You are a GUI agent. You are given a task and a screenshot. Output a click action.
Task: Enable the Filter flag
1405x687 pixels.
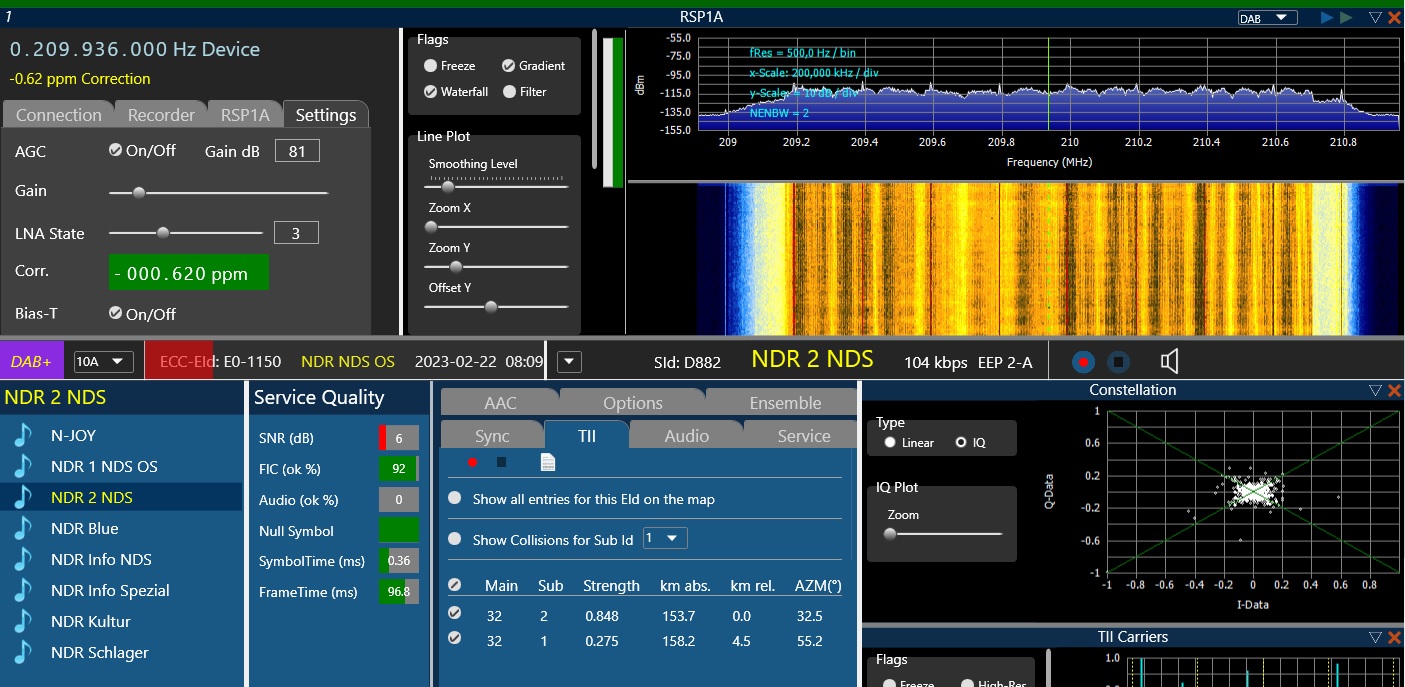[509, 91]
